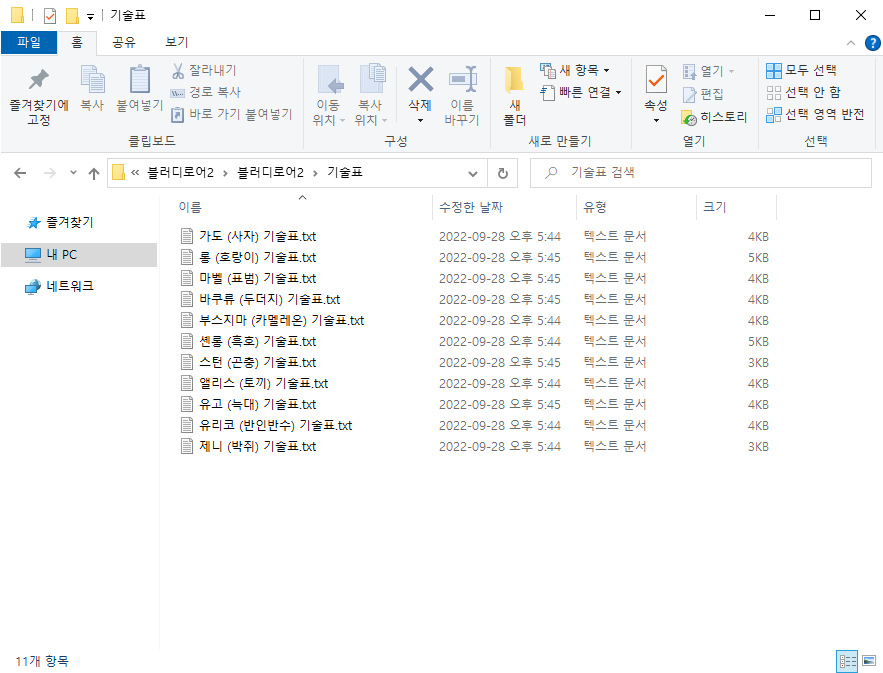The width and height of the screenshot is (883, 673).
Task: Select file 바쿠류 (두더지) 기술표.txt
Action: (x=270, y=299)
